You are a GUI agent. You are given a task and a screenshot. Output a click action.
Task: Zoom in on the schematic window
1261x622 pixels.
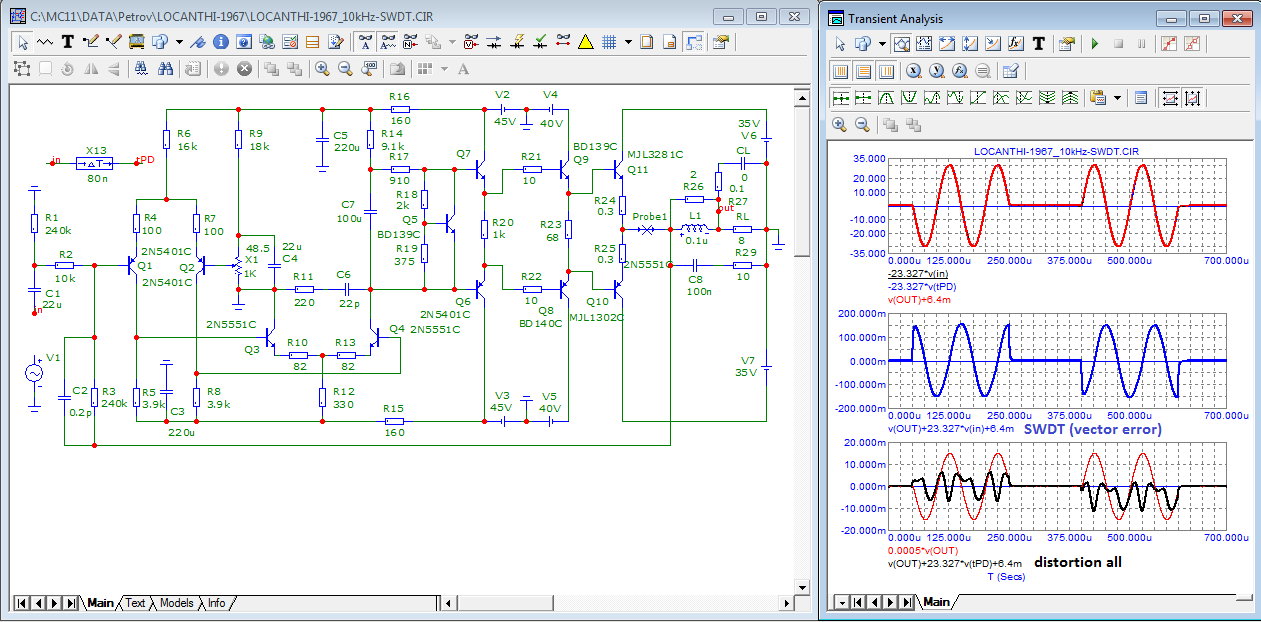coord(322,69)
